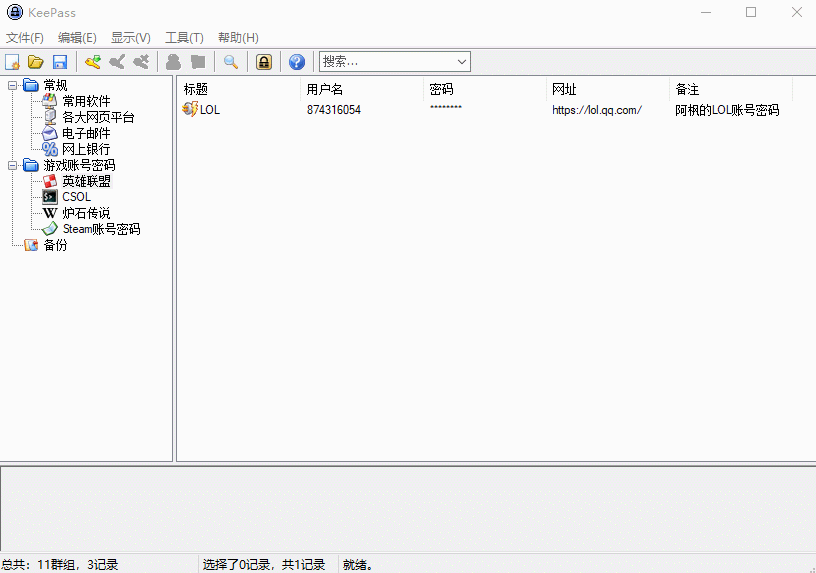Screen dimensions: 816x573
Task: Click the note 阿枫的LOL账号密码
Action: point(727,110)
